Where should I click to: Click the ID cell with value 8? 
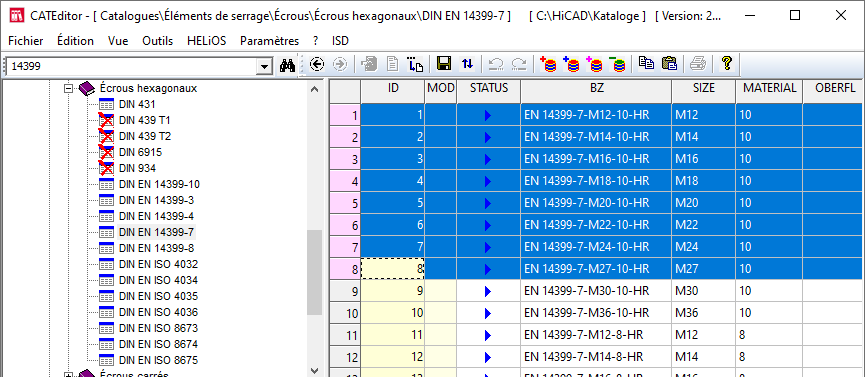point(393,269)
